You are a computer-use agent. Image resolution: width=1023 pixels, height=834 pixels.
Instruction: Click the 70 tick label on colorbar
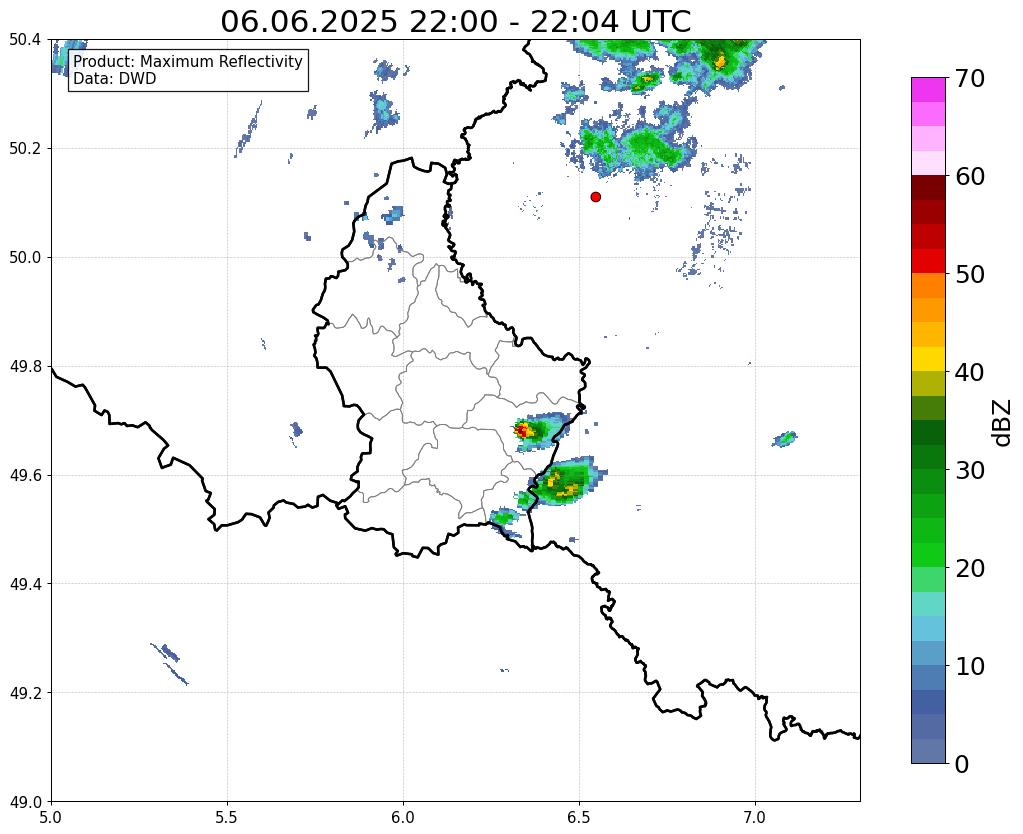pyautogui.click(x=969, y=78)
